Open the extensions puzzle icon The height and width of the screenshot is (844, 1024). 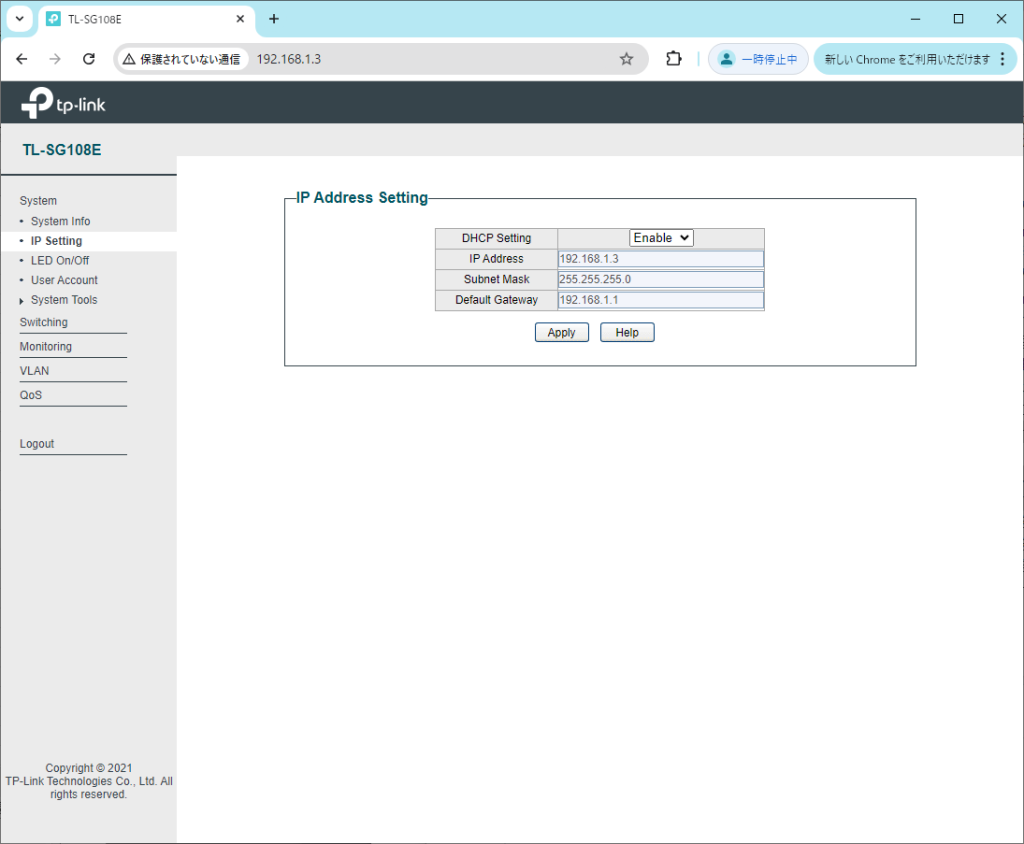(x=674, y=59)
